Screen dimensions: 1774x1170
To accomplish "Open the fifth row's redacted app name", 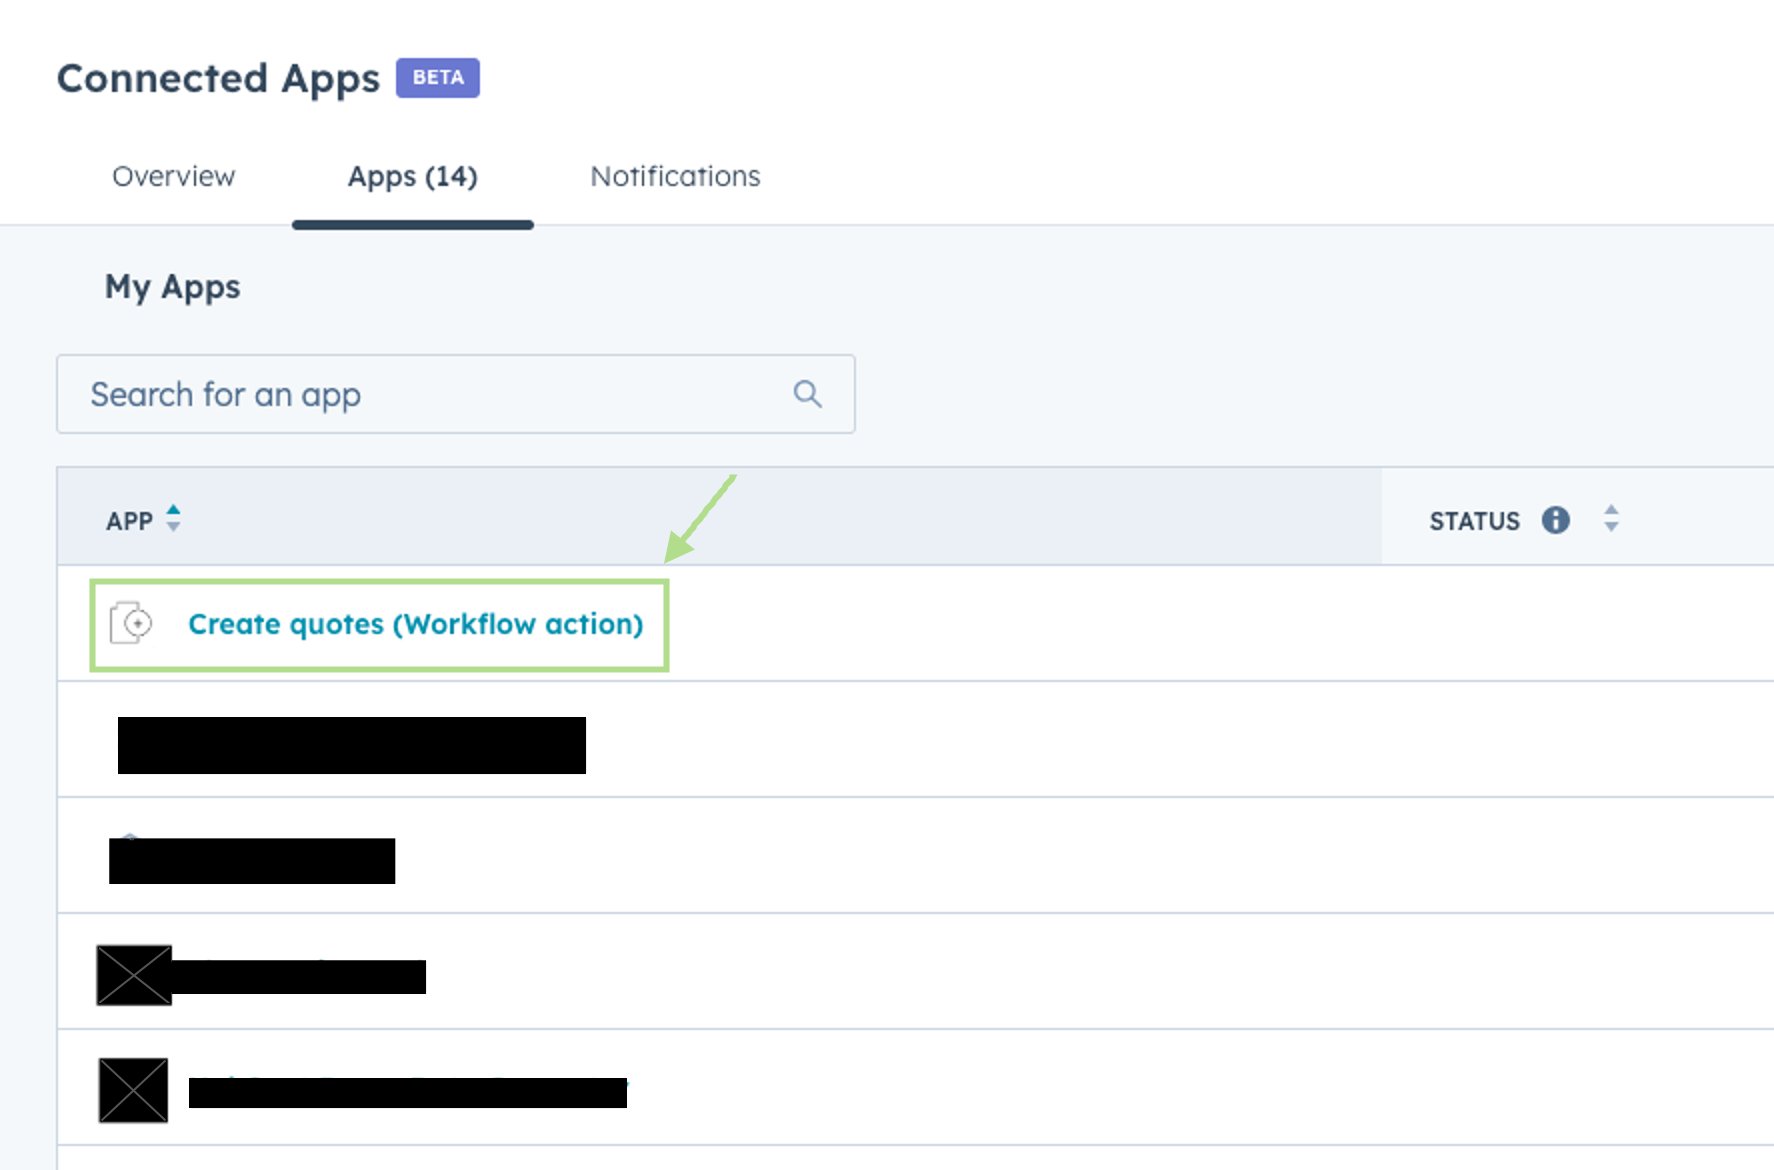I will [407, 1093].
